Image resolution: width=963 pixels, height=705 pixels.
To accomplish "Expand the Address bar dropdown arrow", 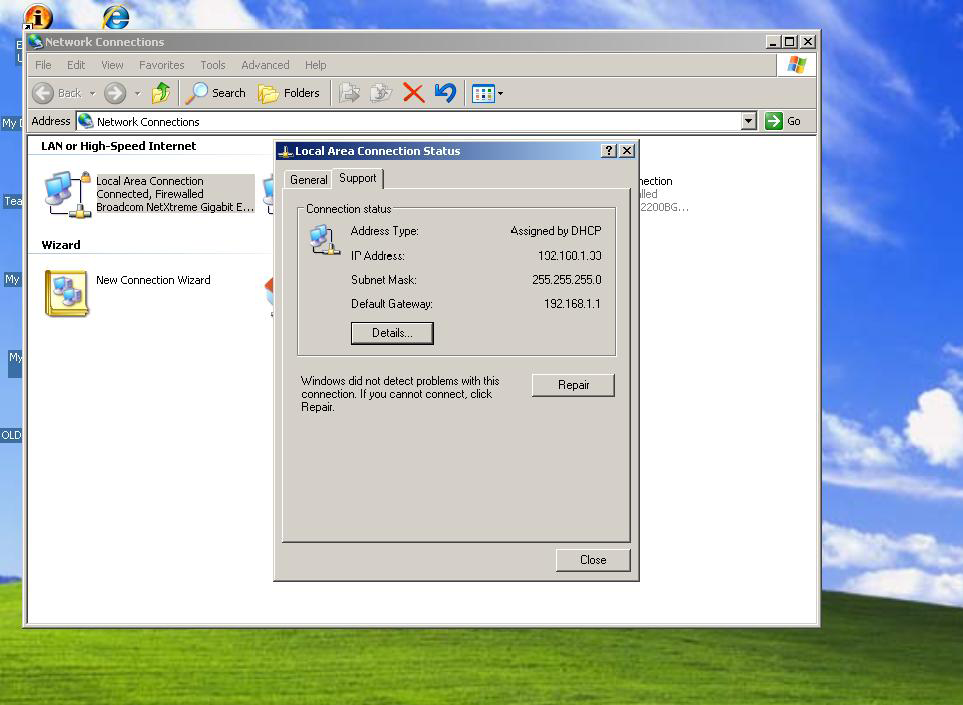I will [748, 121].
